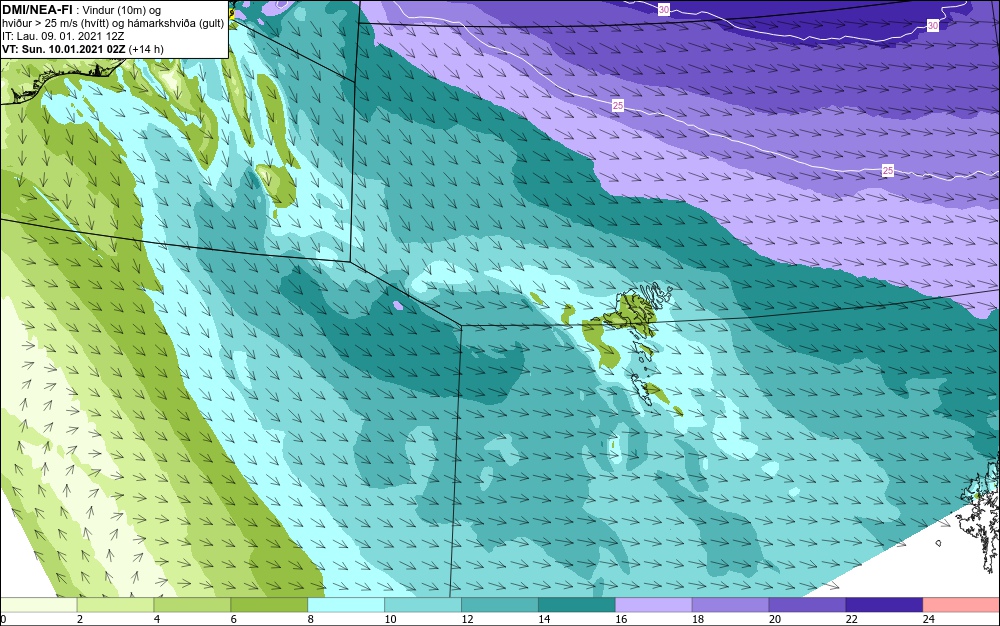Select the medium purple 18–20 legend swatch
The height and width of the screenshot is (626, 1000).
pyautogui.click(x=730, y=605)
